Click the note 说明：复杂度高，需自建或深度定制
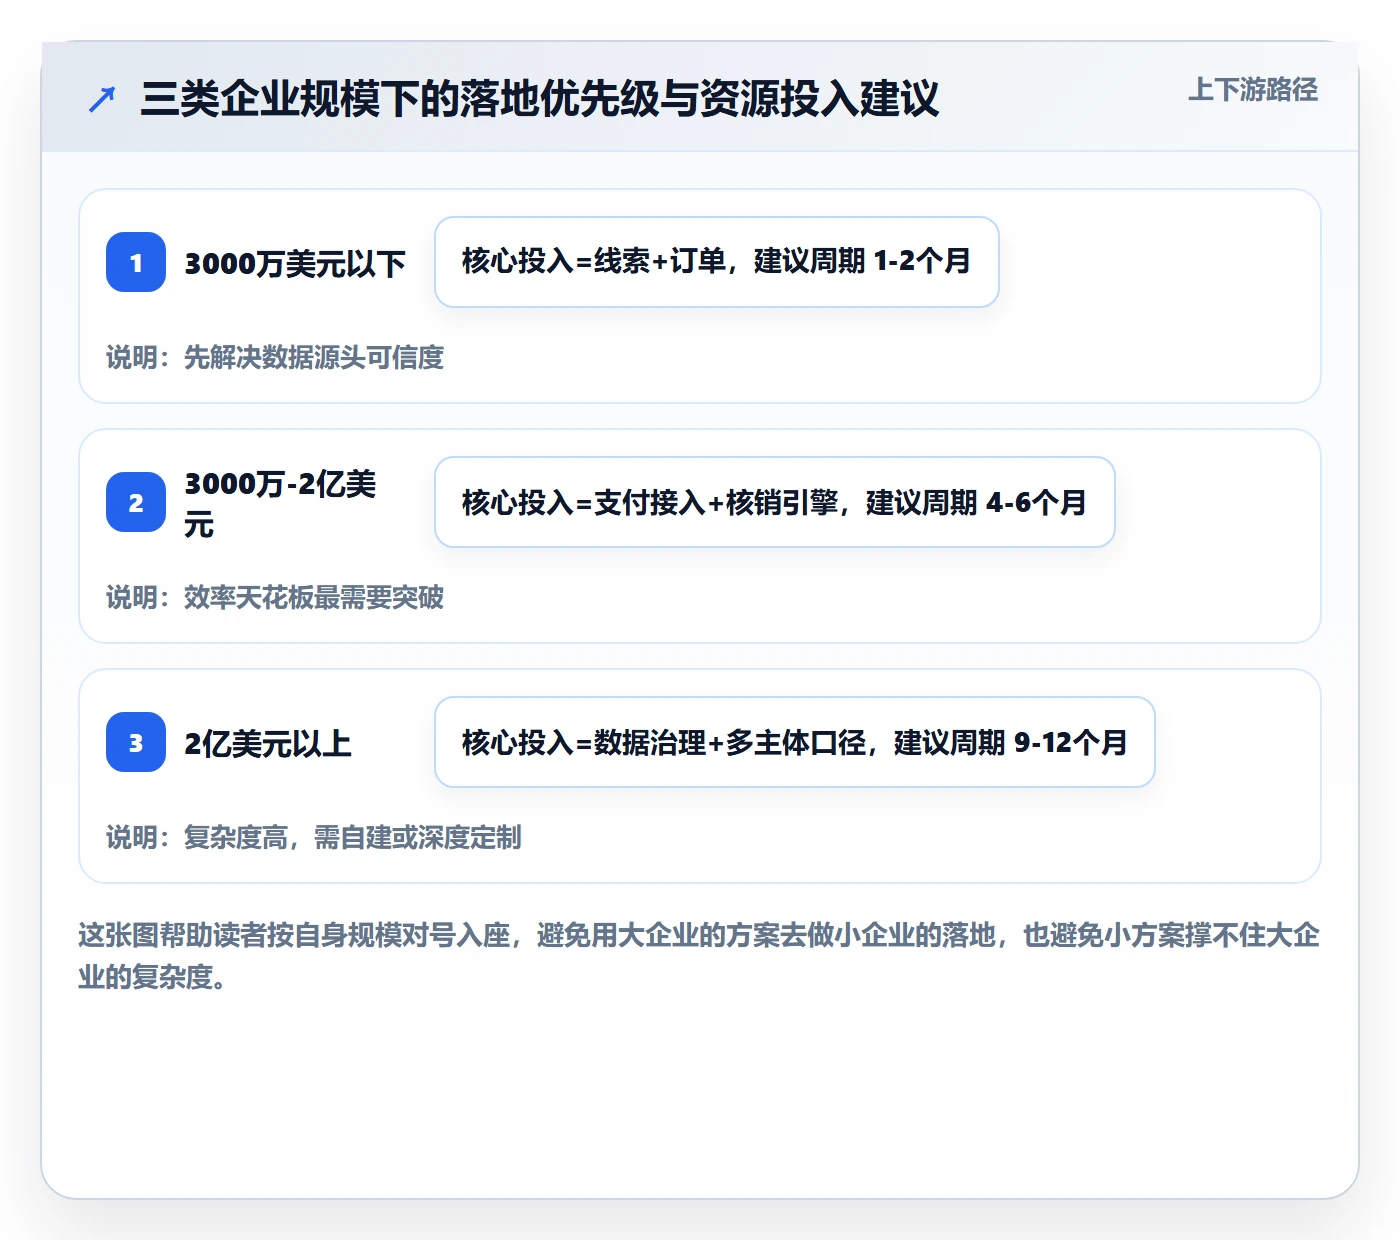This screenshot has height=1240, width=1400. (314, 837)
